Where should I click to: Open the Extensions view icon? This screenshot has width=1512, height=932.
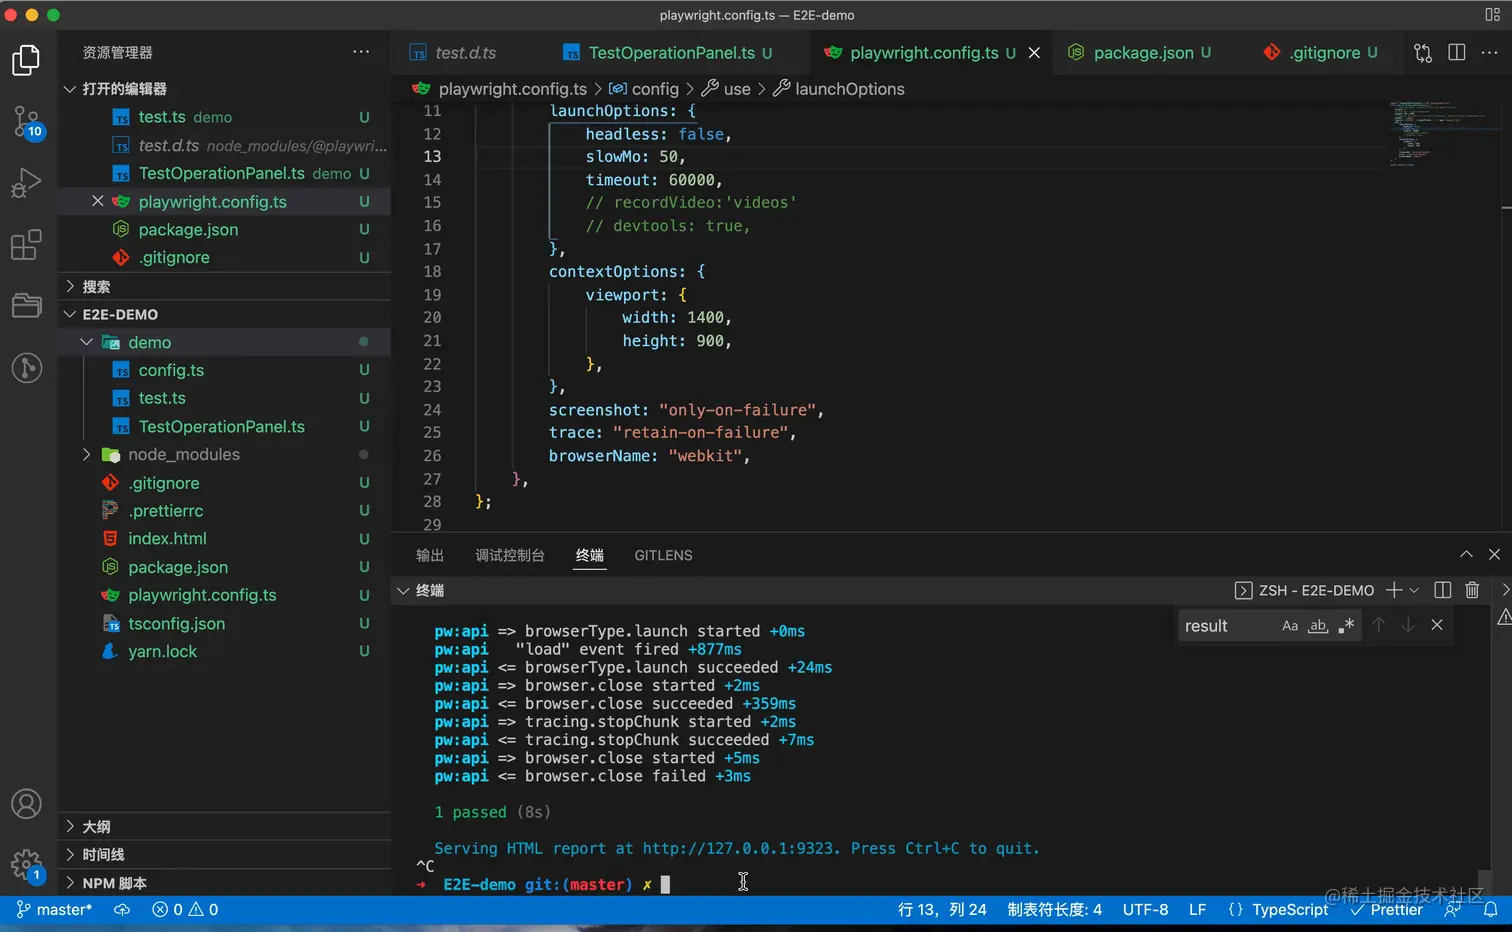(x=27, y=245)
